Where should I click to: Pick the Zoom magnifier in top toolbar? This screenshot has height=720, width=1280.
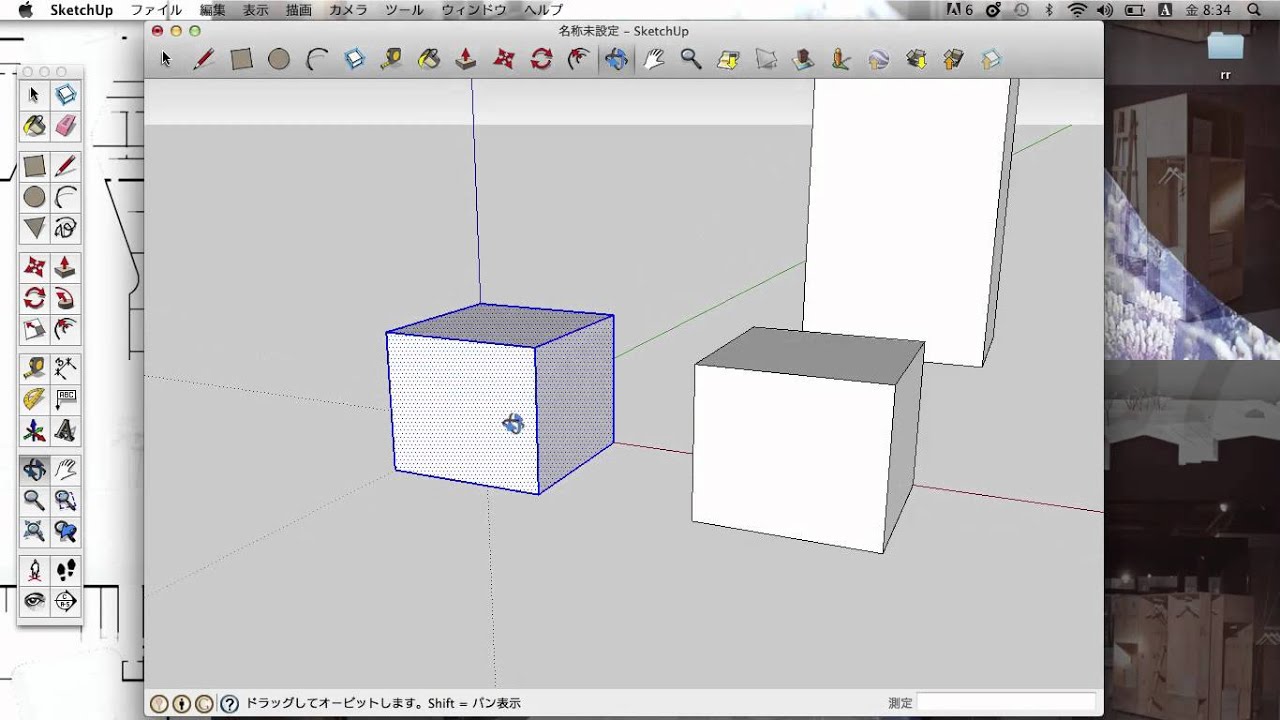(691, 59)
